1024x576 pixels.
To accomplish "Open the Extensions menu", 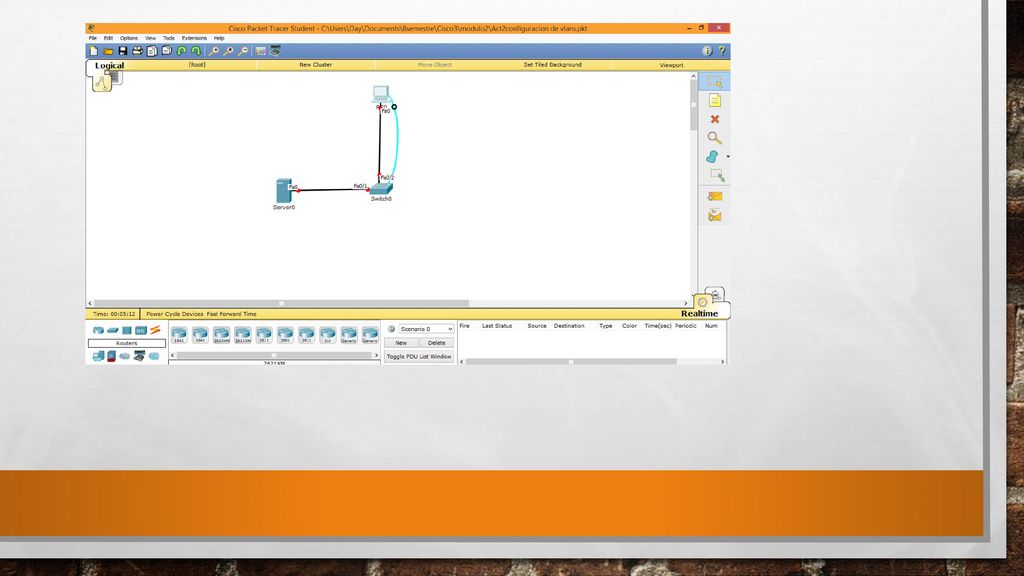I will [x=194, y=39].
